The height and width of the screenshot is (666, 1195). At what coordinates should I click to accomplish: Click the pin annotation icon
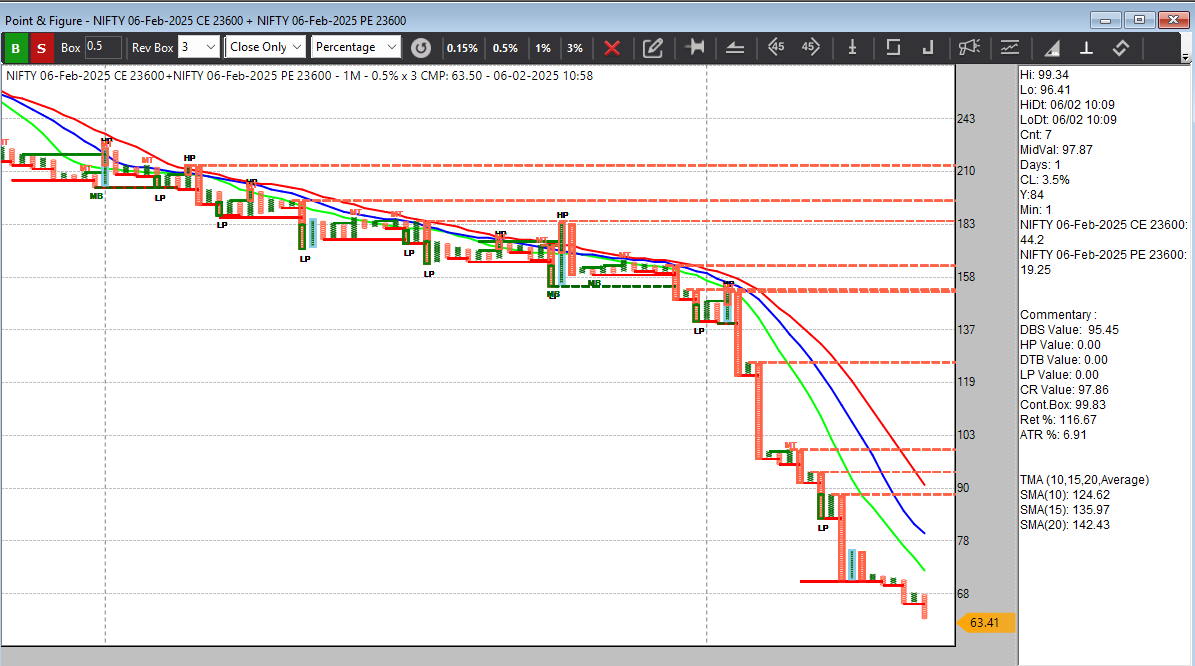pyautogui.click(x=696, y=47)
